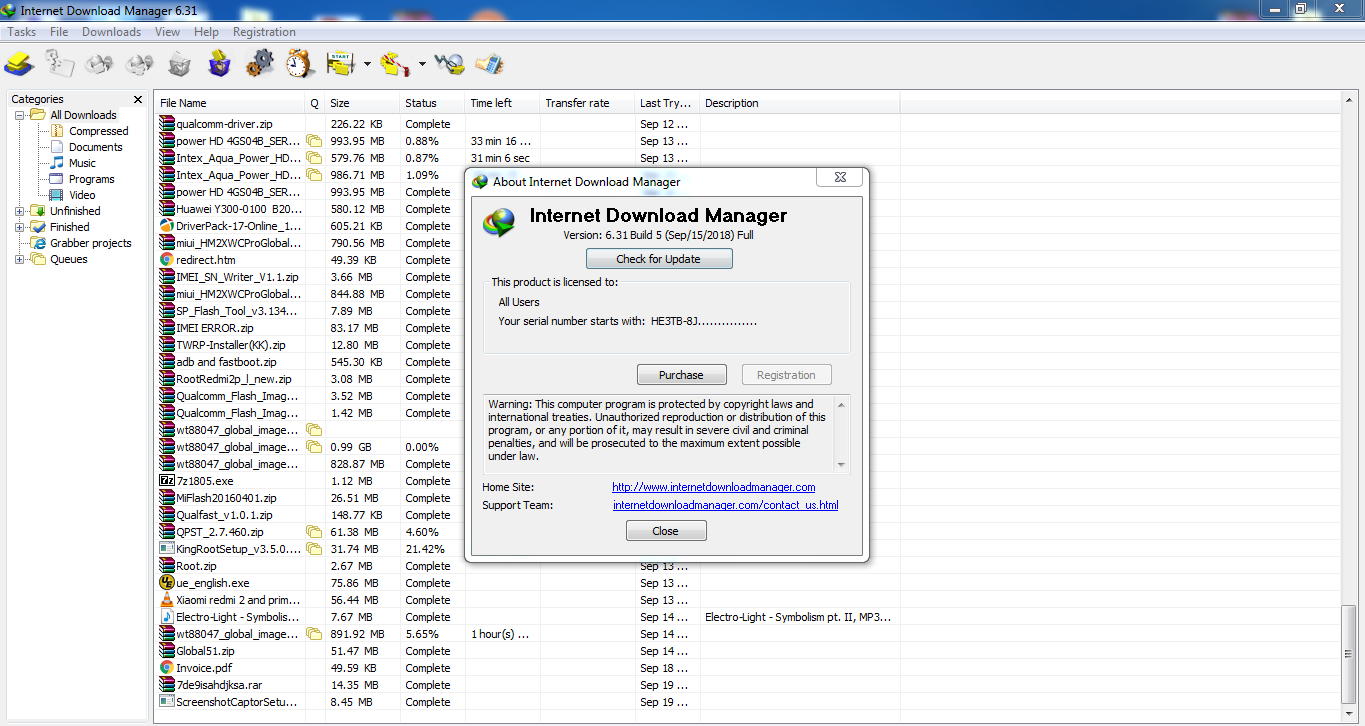Click the queue icon in the 891.92 MB row
Viewport: 1365px width, 726px height.
pyautogui.click(x=314, y=634)
